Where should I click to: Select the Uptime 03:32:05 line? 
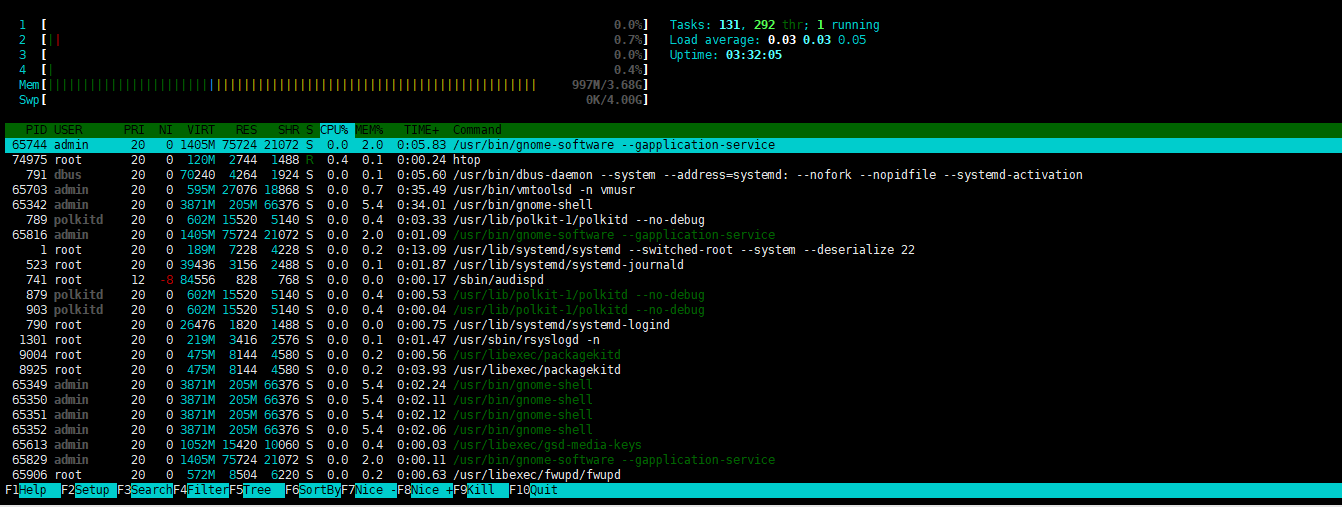726,55
